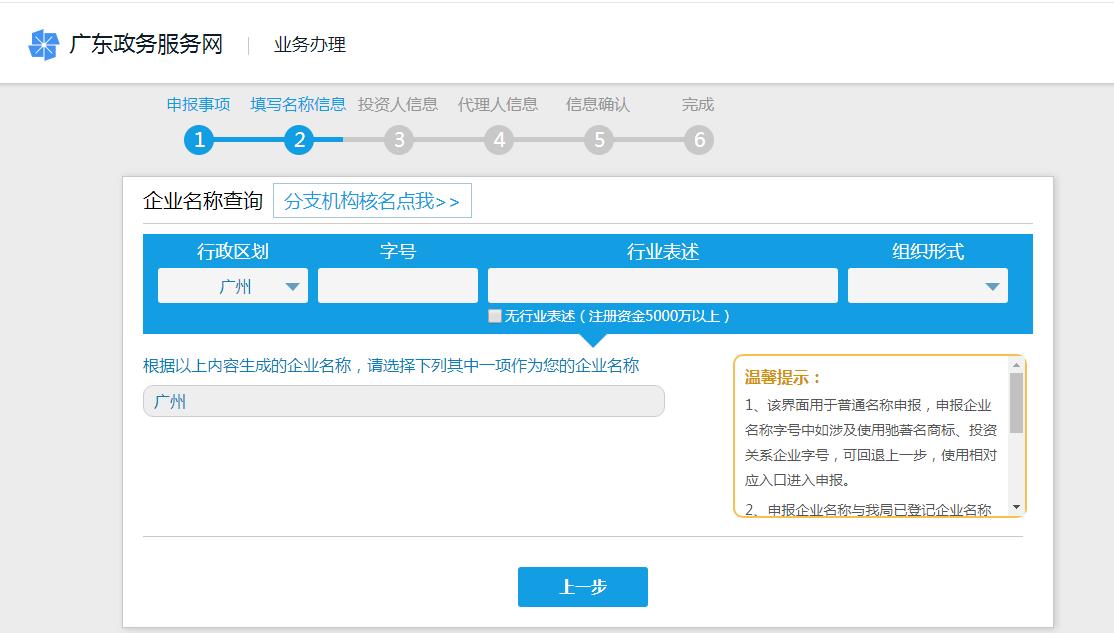Click step circle 5 for 信息确认
Viewport: 1114px width, 633px height.
pyautogui.click(x=598, y=140)
